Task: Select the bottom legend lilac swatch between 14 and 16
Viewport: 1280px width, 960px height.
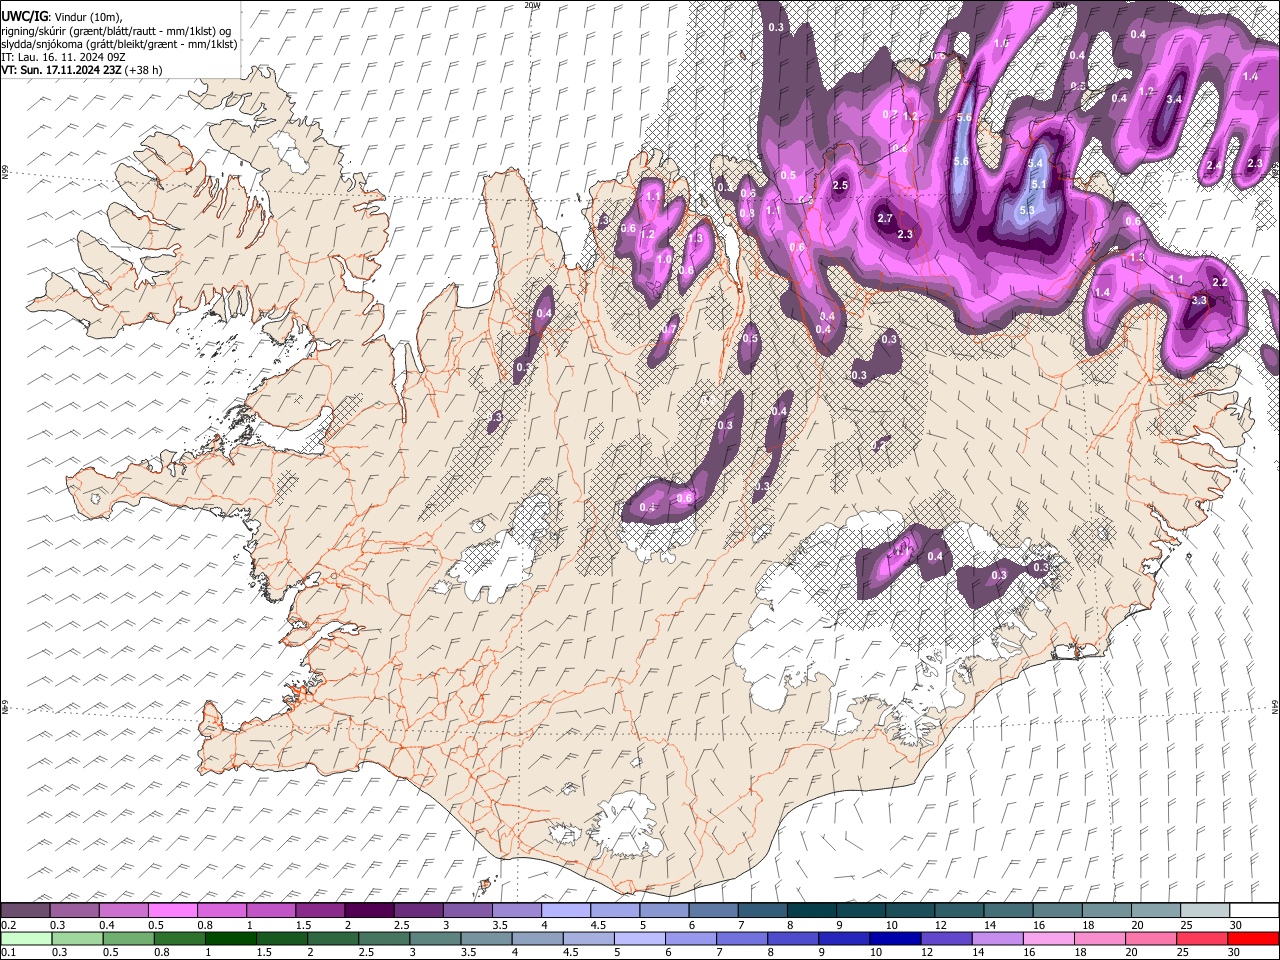Action: tap(996, 938)
